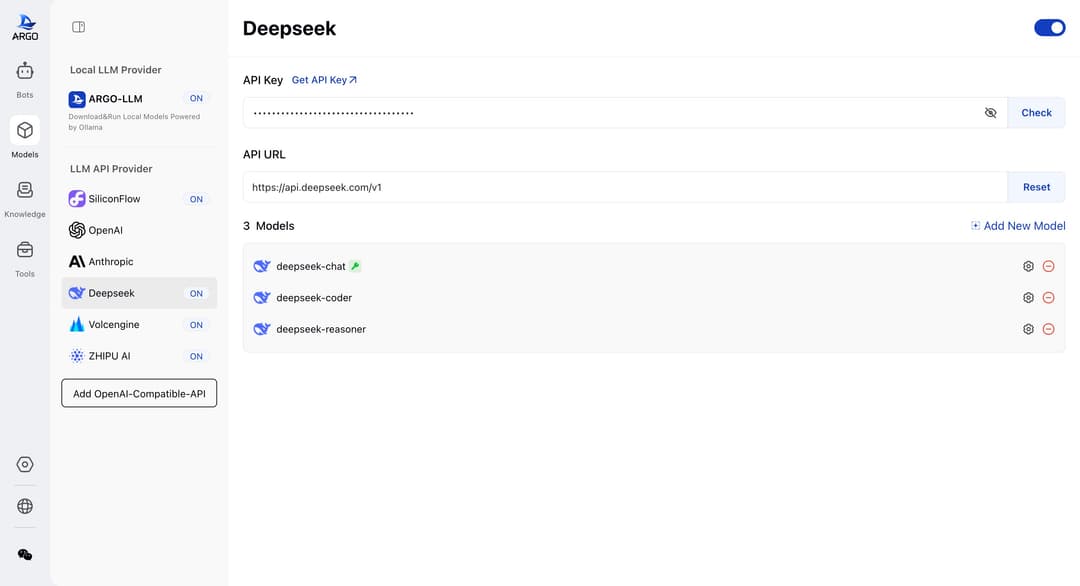Select the OpenAI provider

tap(139, 230)
